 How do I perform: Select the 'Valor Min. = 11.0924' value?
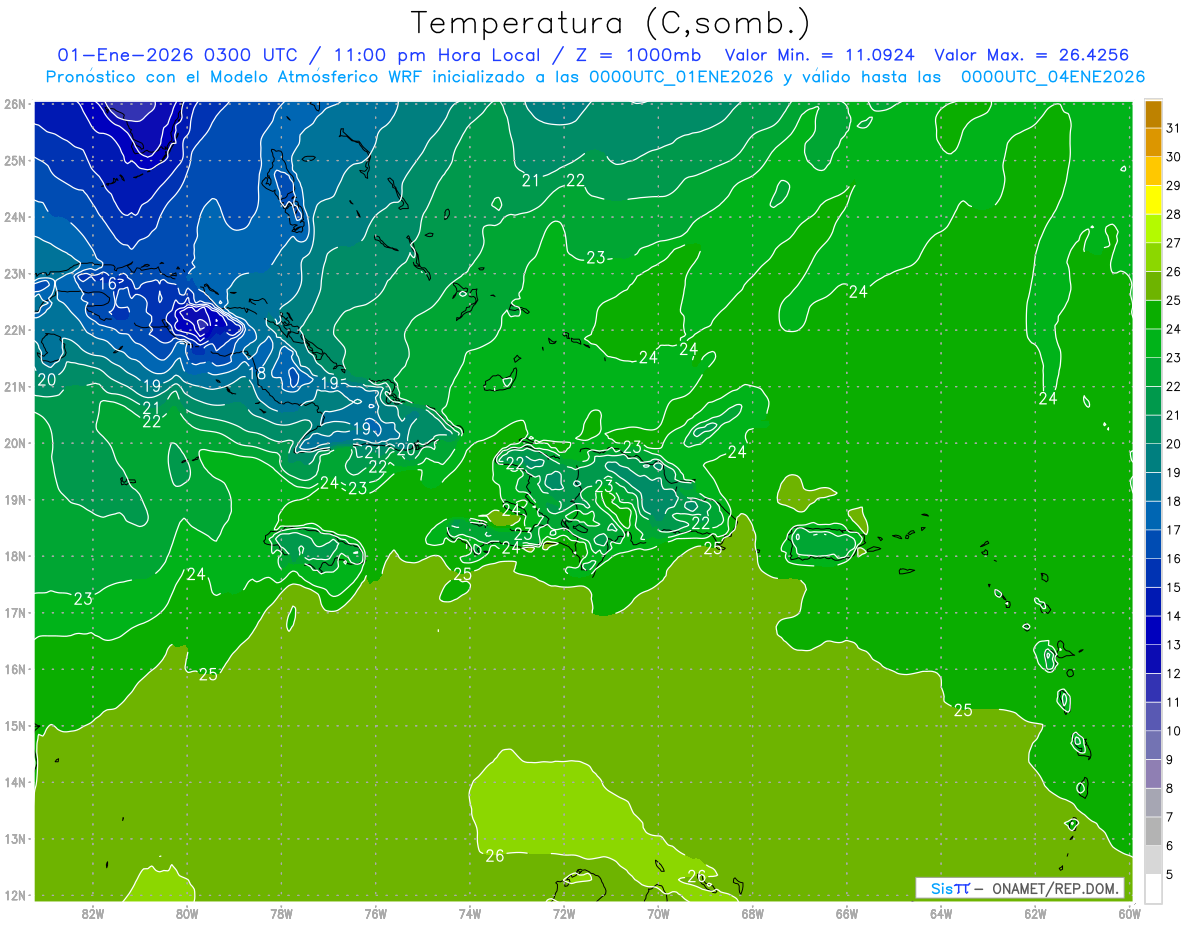[x=819, y=55]
